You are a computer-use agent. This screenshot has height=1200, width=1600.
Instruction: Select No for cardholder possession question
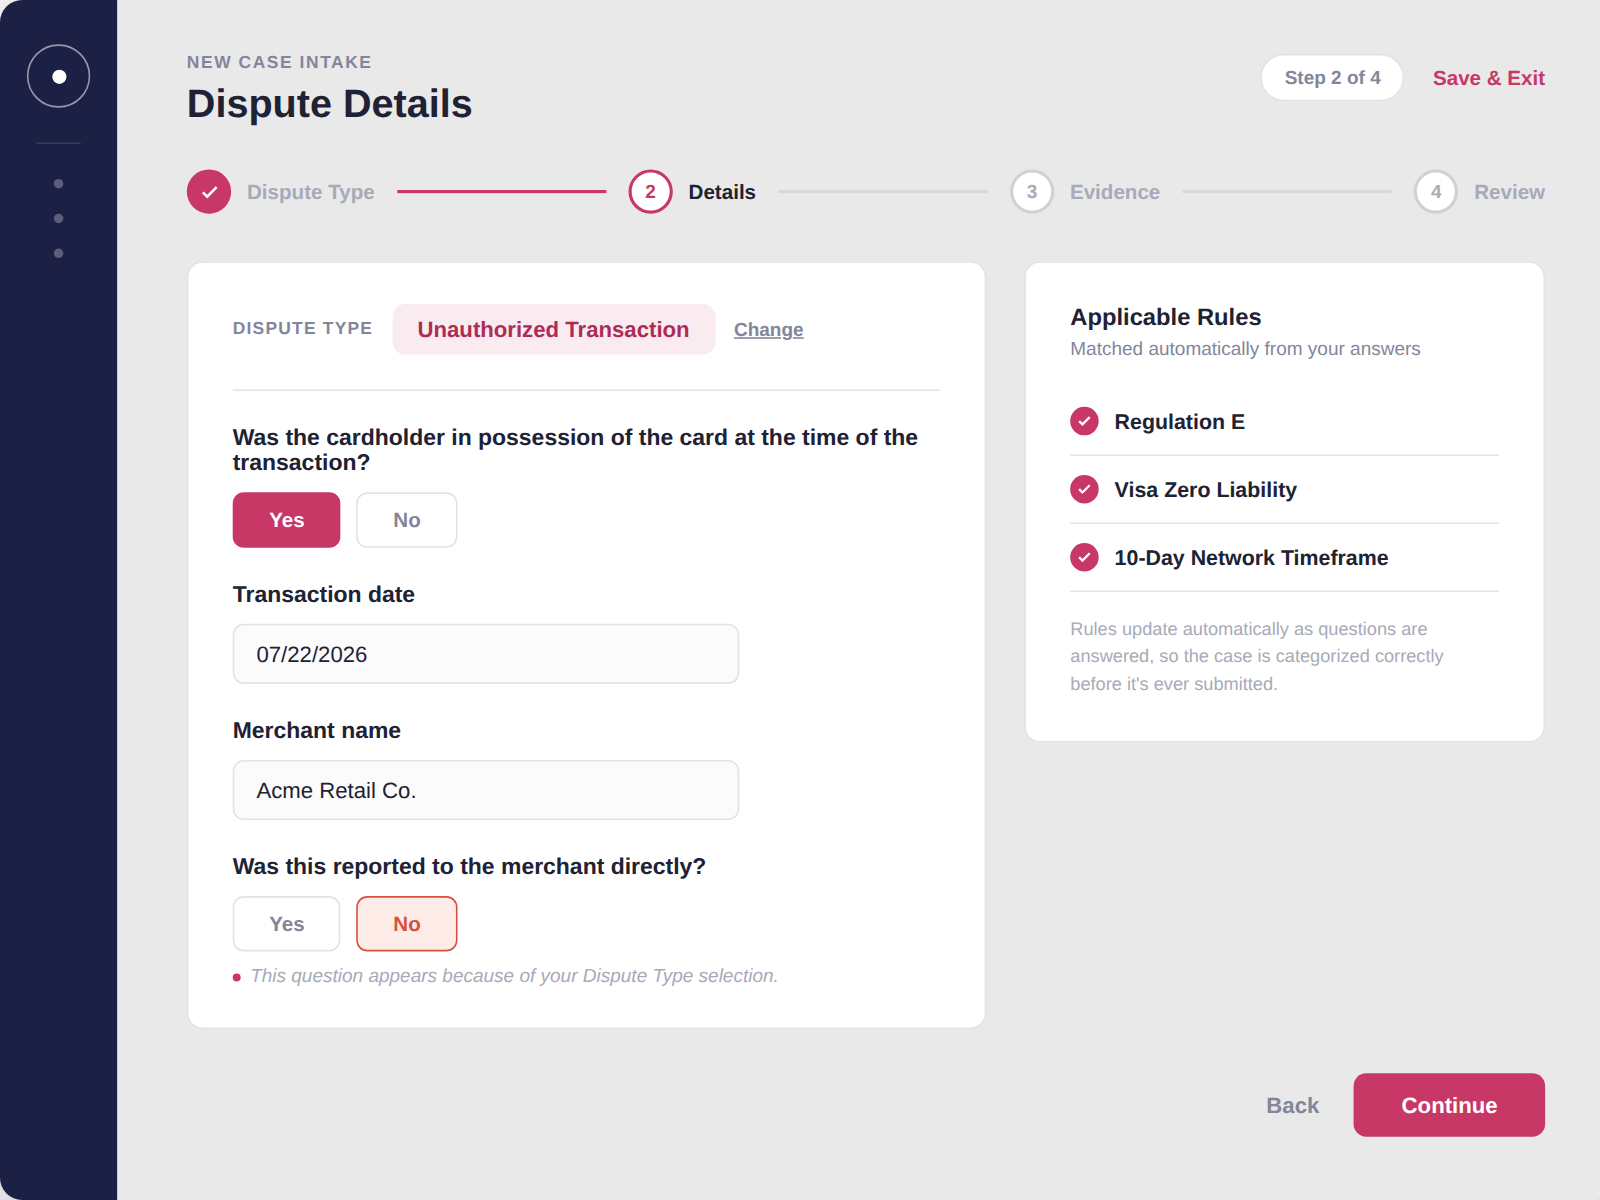[x=407, y=520]
